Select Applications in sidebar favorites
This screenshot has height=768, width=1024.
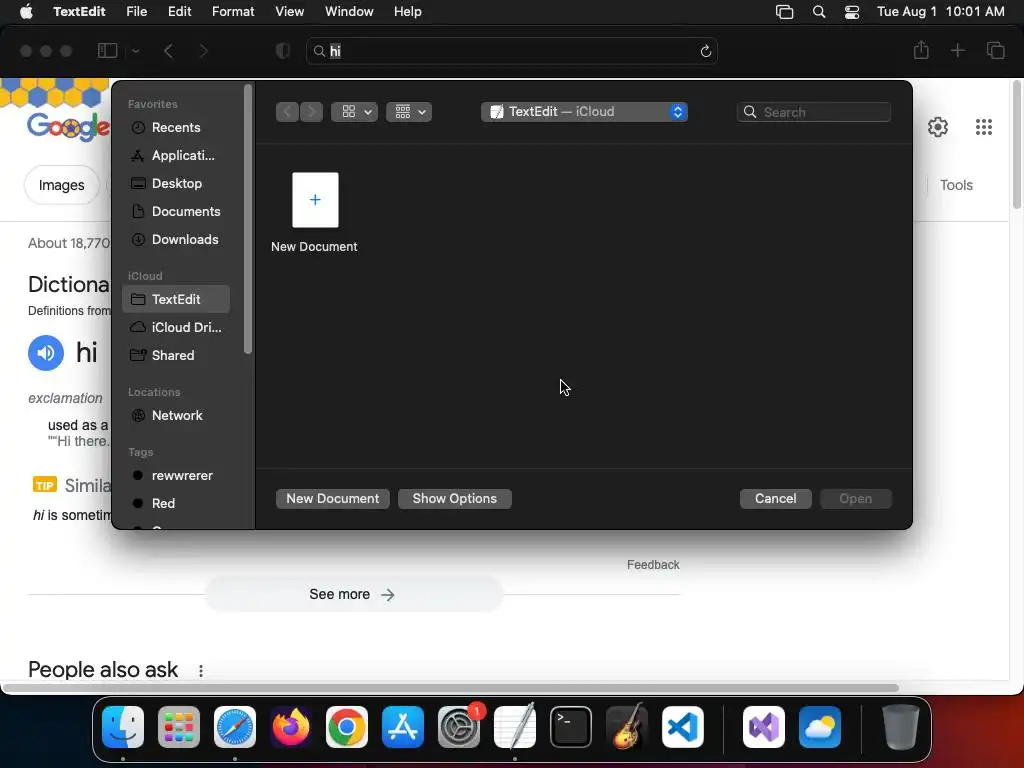(176, 155)
